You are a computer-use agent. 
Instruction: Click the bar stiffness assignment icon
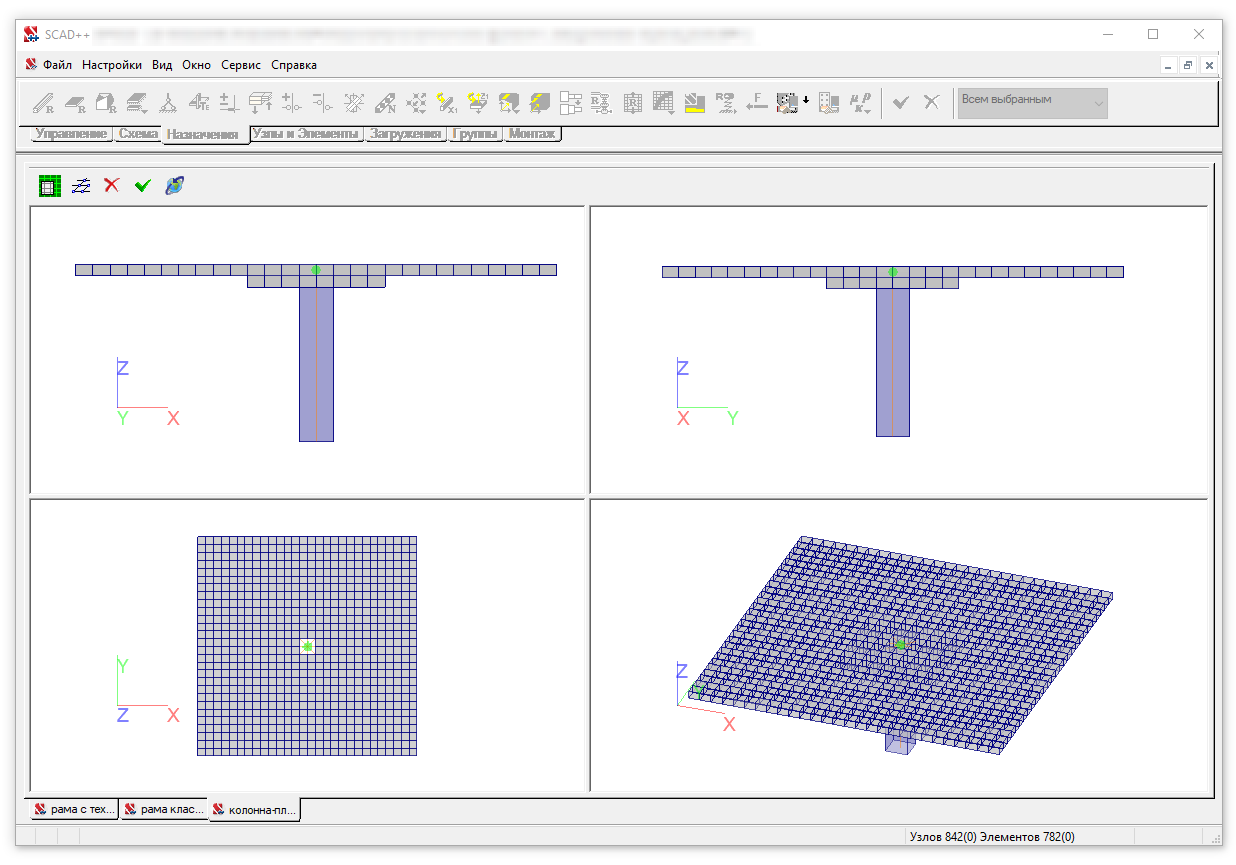coord(44,102)
